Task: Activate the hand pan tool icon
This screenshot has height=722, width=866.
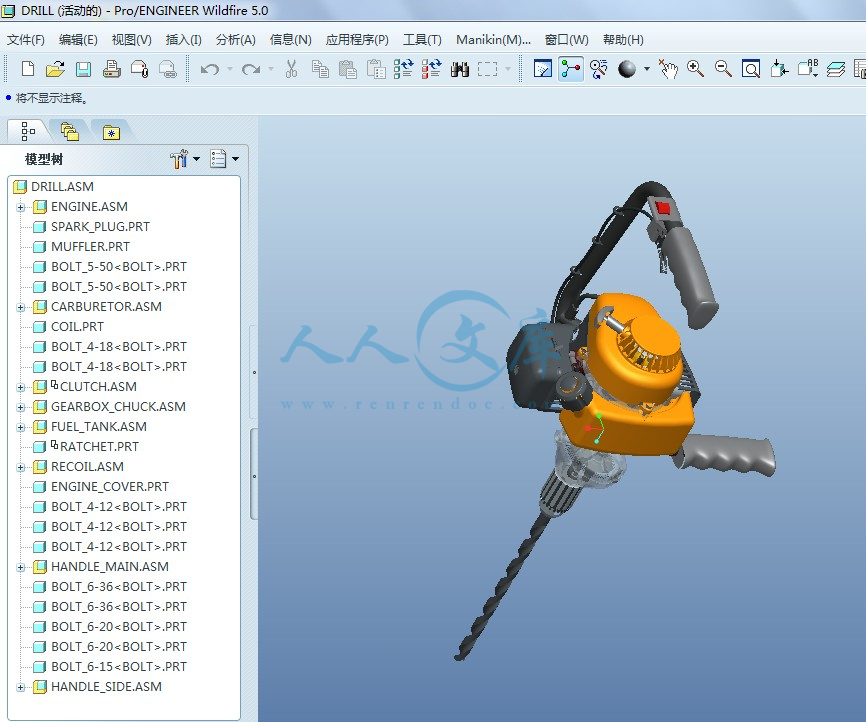Action: (668, 69)
